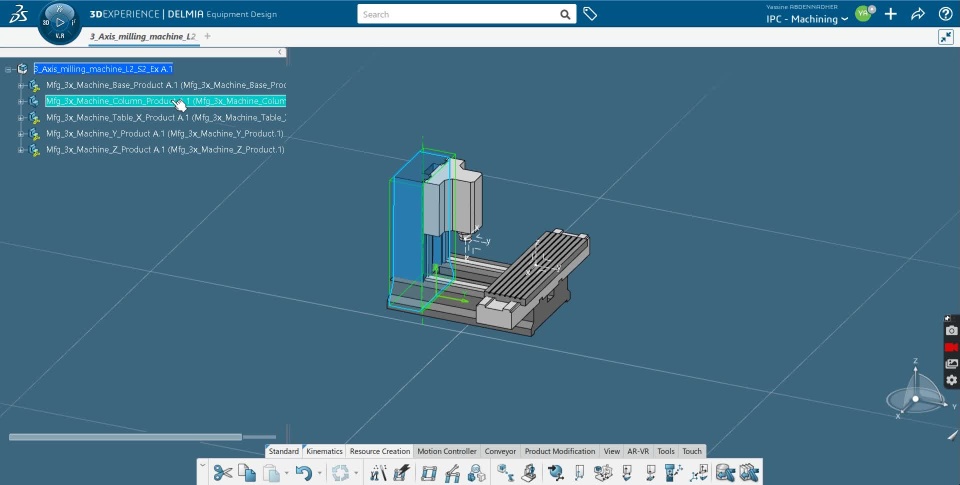Click the horizontal scrollbar under the tree
The image size is (960, 485).
click(125, 437)
